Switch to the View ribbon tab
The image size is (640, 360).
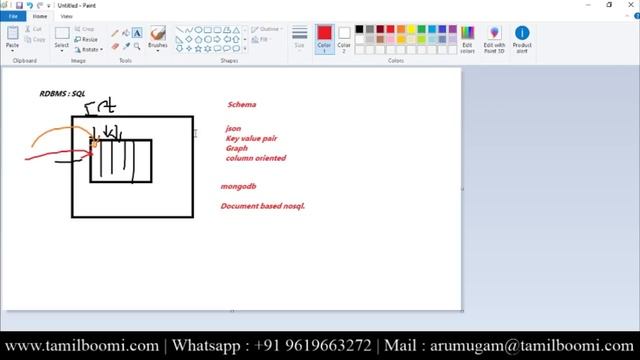tap(66, 16)
